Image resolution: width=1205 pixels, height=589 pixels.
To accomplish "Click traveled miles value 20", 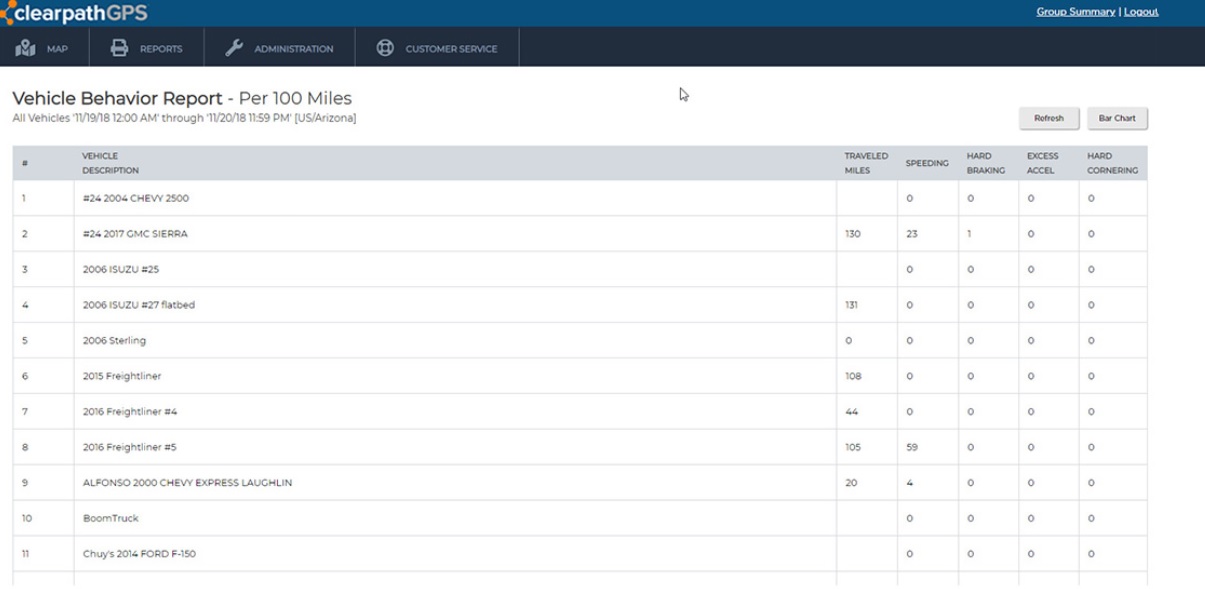I will click(851, 482).
